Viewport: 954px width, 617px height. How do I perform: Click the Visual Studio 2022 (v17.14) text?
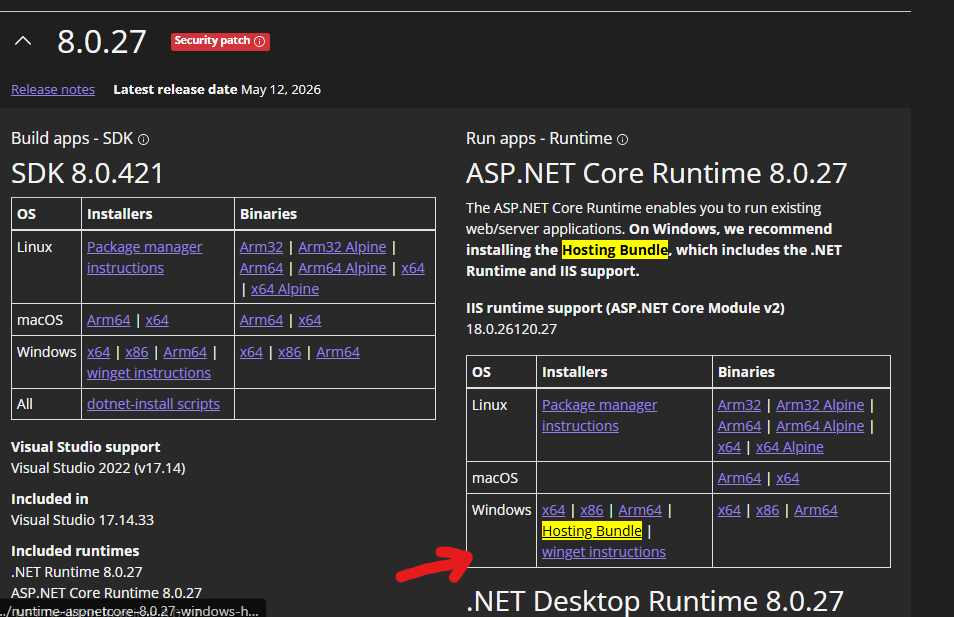(x=98, y=468)
